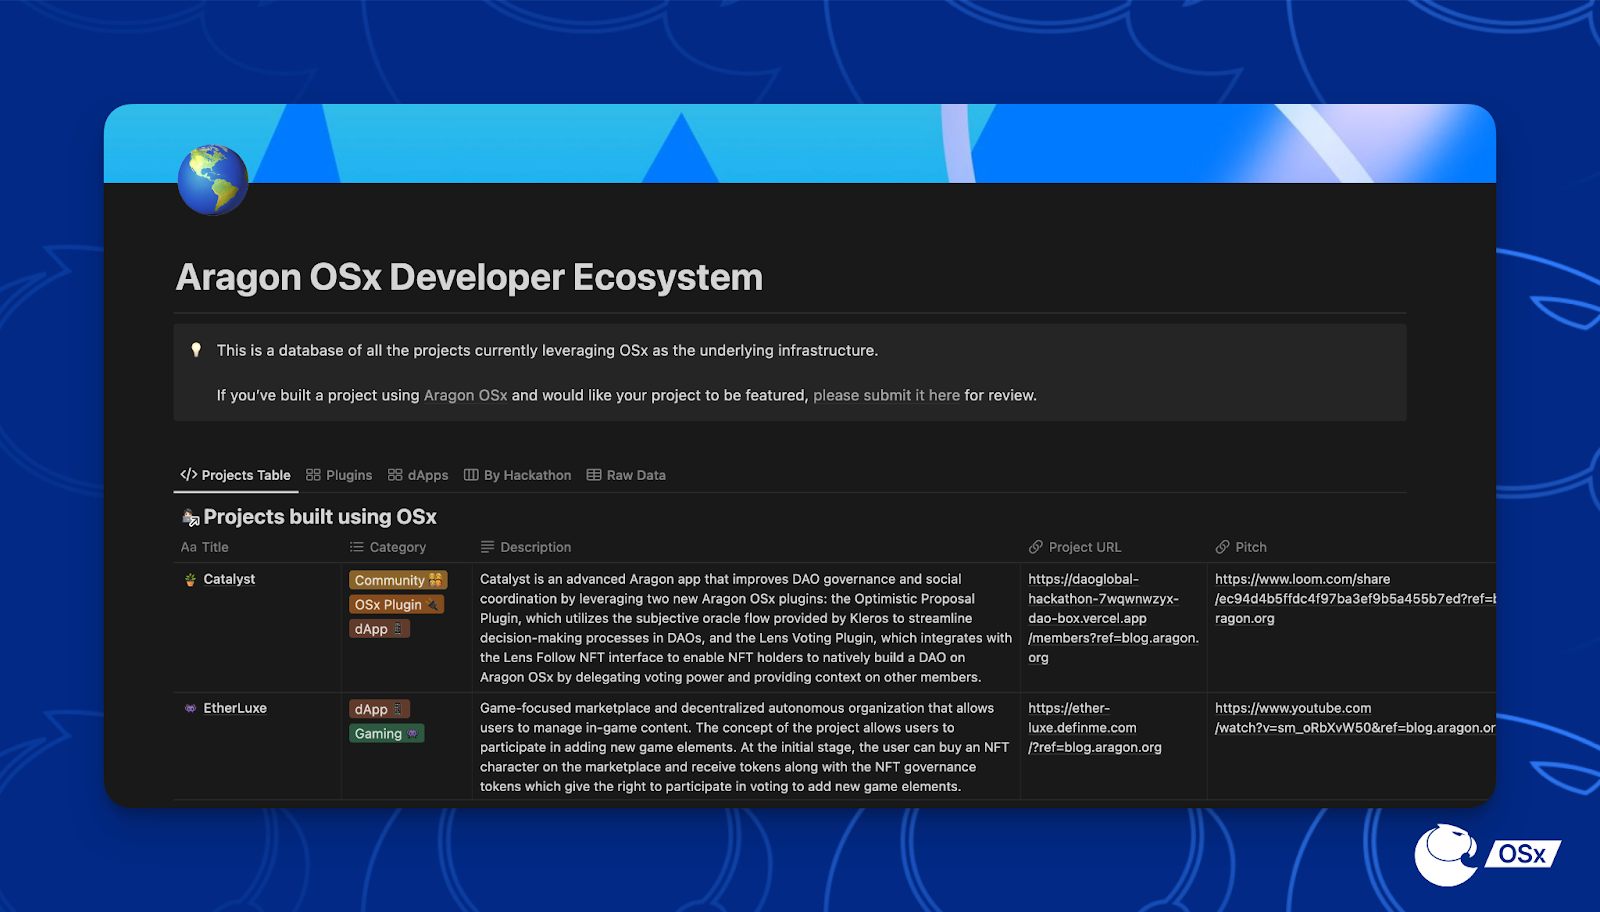The image size is (1600, 912).
Task: Click the please submit it here link
Action: point(886,395)
